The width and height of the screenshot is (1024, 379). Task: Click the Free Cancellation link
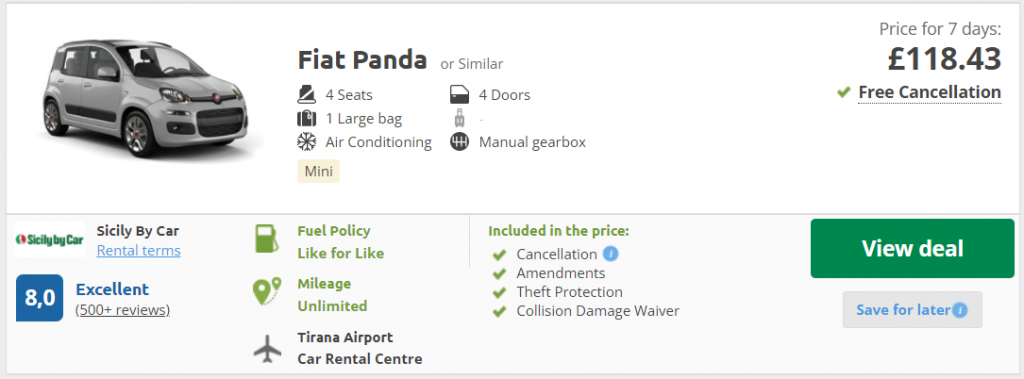(x=929, y=93)
